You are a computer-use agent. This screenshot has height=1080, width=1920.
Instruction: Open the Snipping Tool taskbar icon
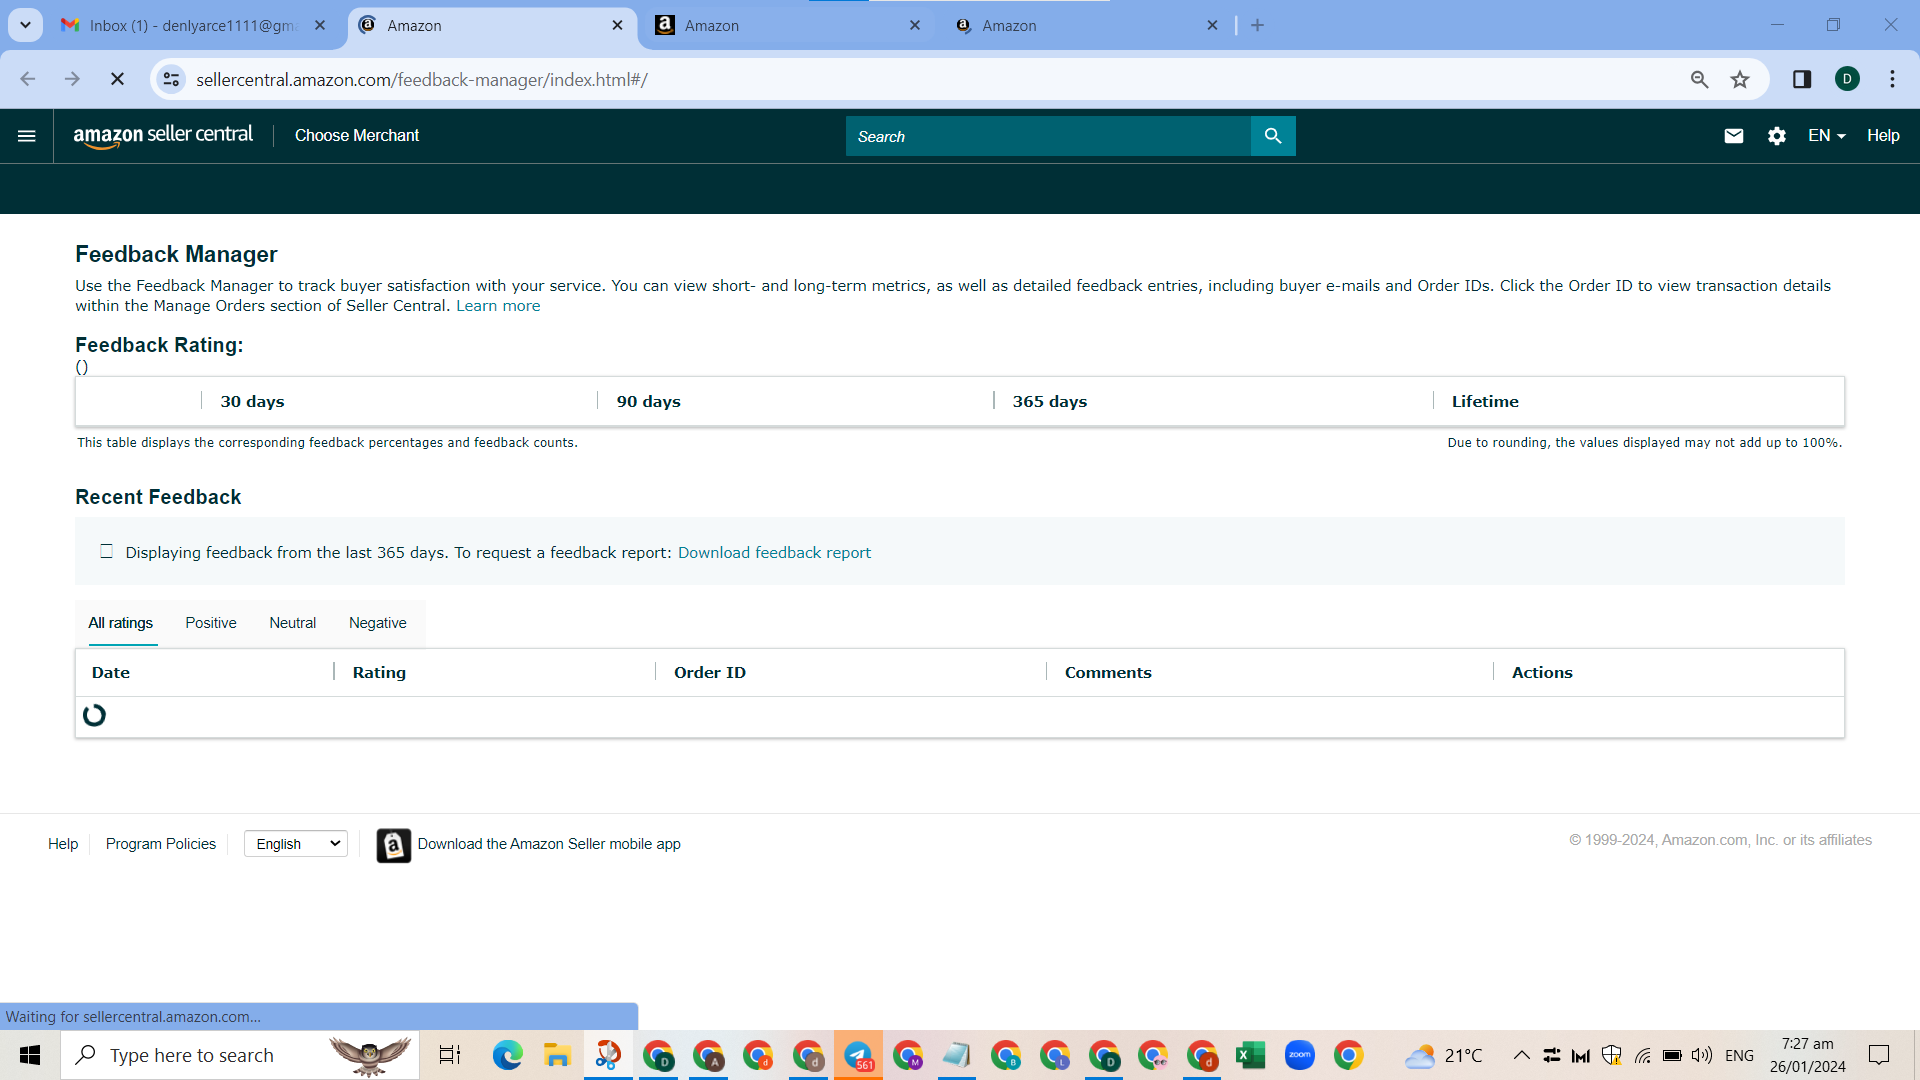tap(608, 1055)
